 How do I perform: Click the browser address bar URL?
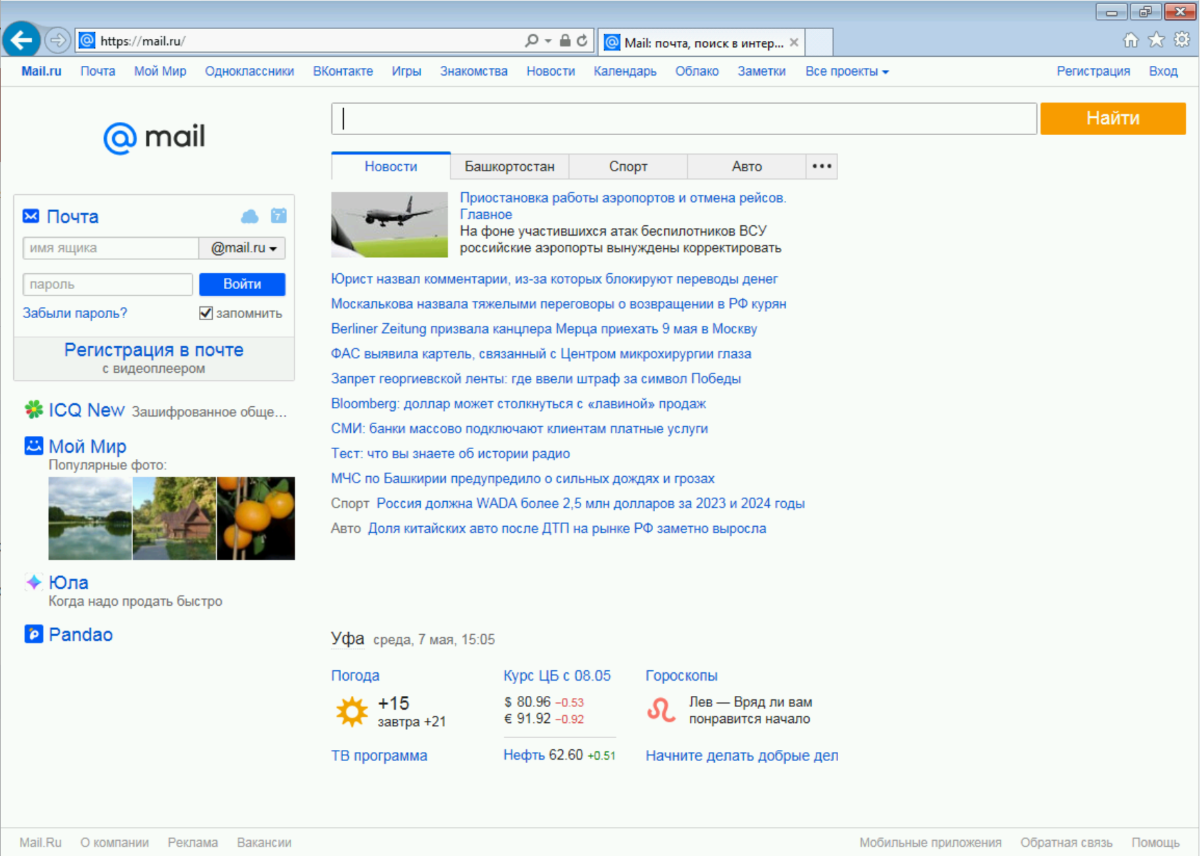(x=143, y=41)
